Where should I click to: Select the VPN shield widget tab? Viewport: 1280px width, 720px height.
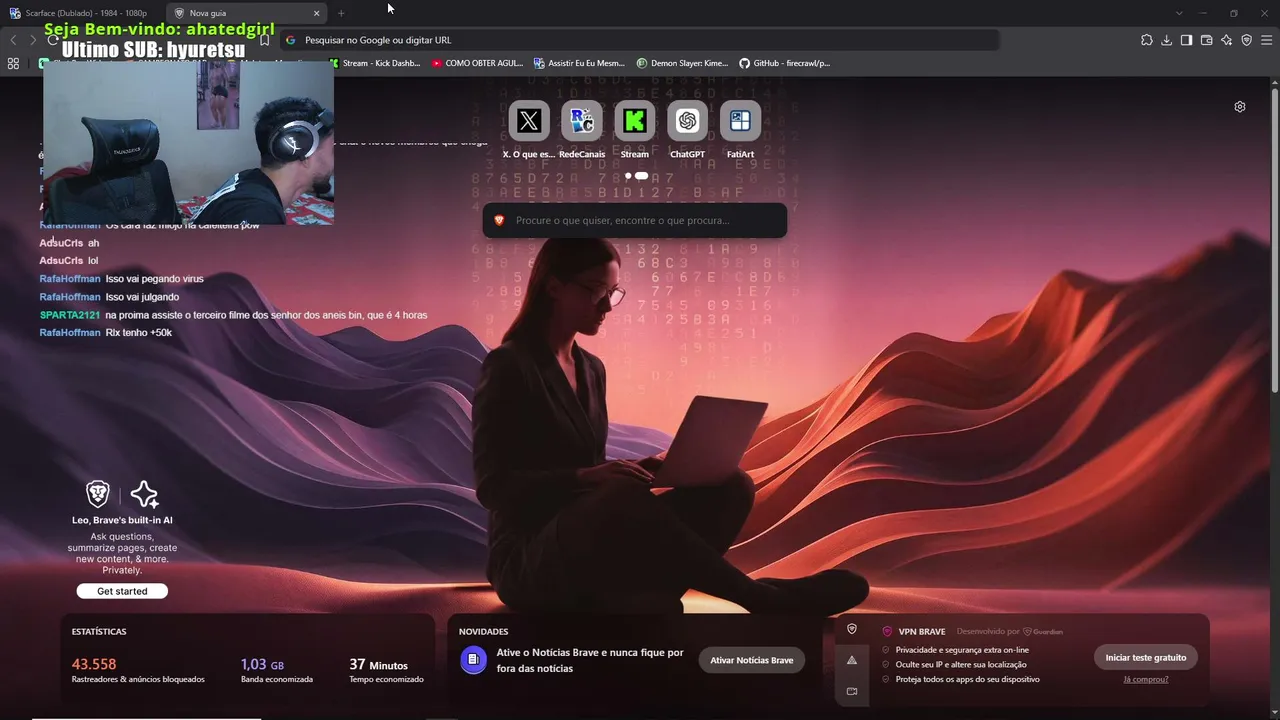[x=852, y=629]
